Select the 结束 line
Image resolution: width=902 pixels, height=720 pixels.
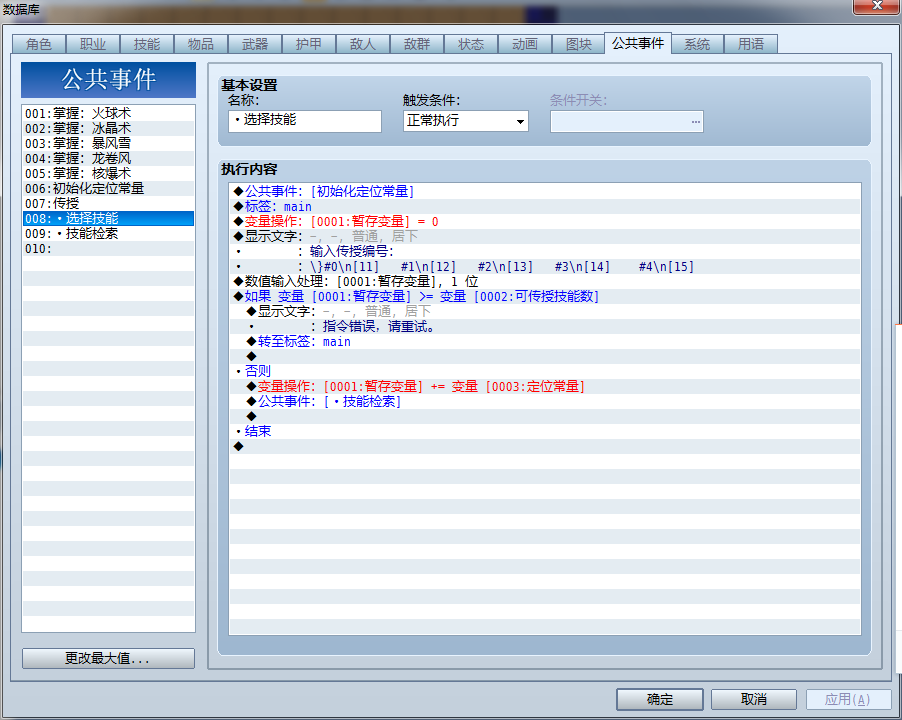coord(545,431)
